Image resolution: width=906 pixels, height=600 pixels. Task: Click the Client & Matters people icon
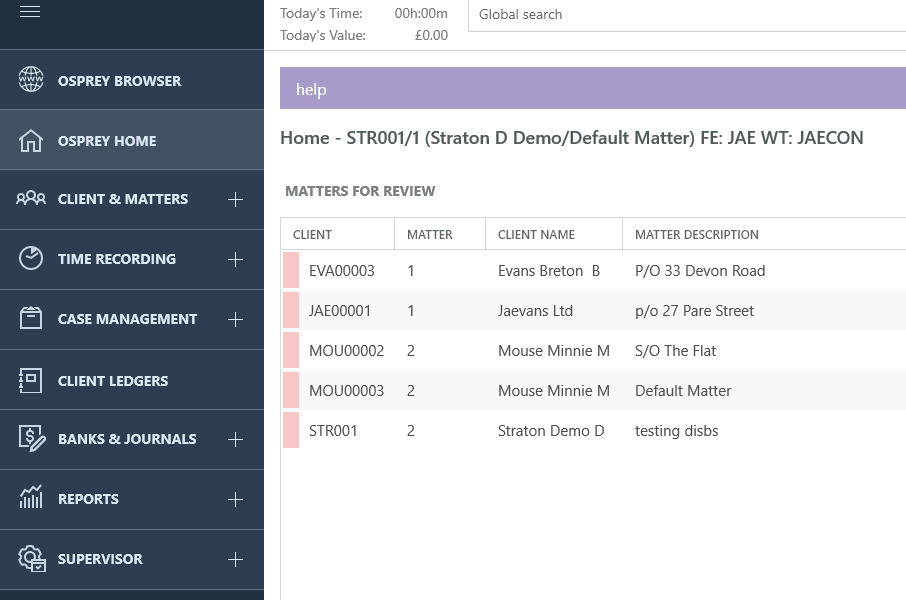tap(31, 198)
